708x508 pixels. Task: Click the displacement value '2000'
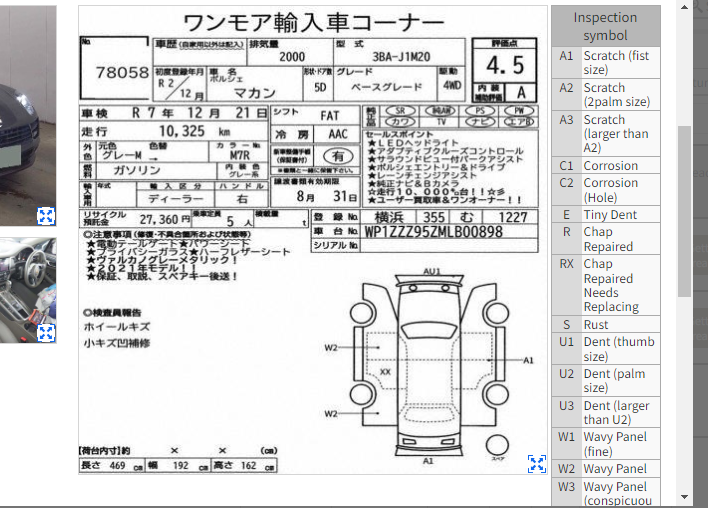click(x=292, y=57)
